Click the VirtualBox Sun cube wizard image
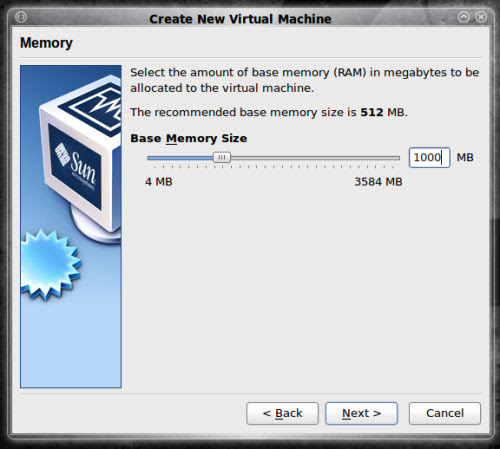This screenshot has height=449, width=500. pyautogui.click(x=71, y=226)
